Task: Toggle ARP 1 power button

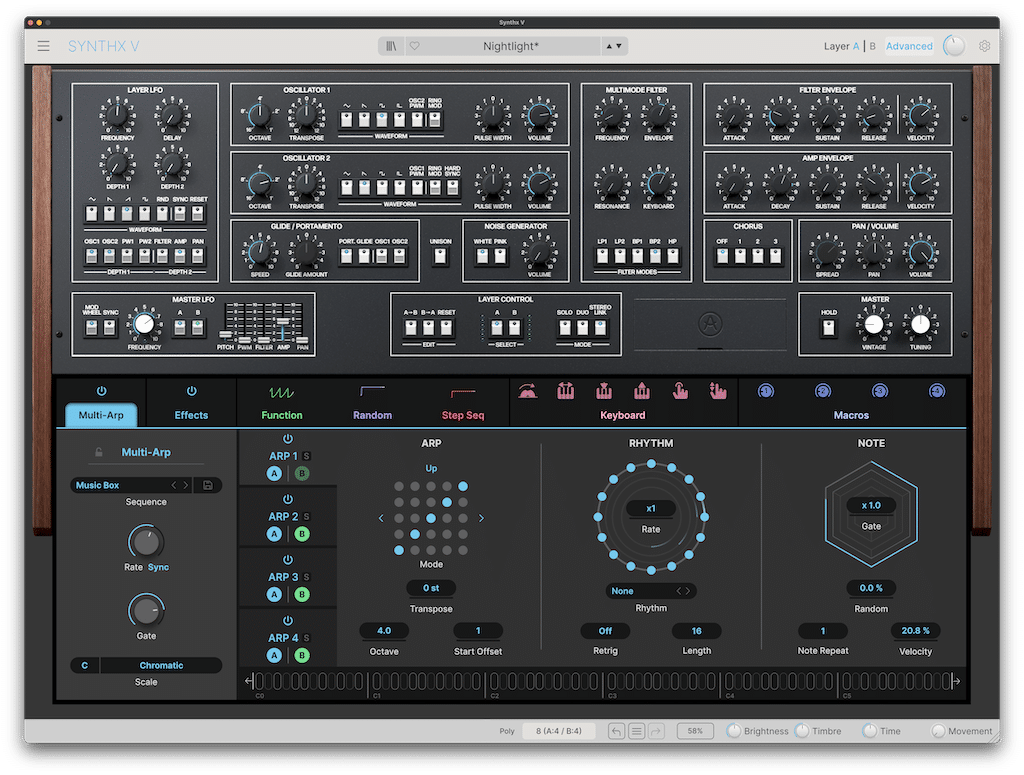Action: click(287, 439)
